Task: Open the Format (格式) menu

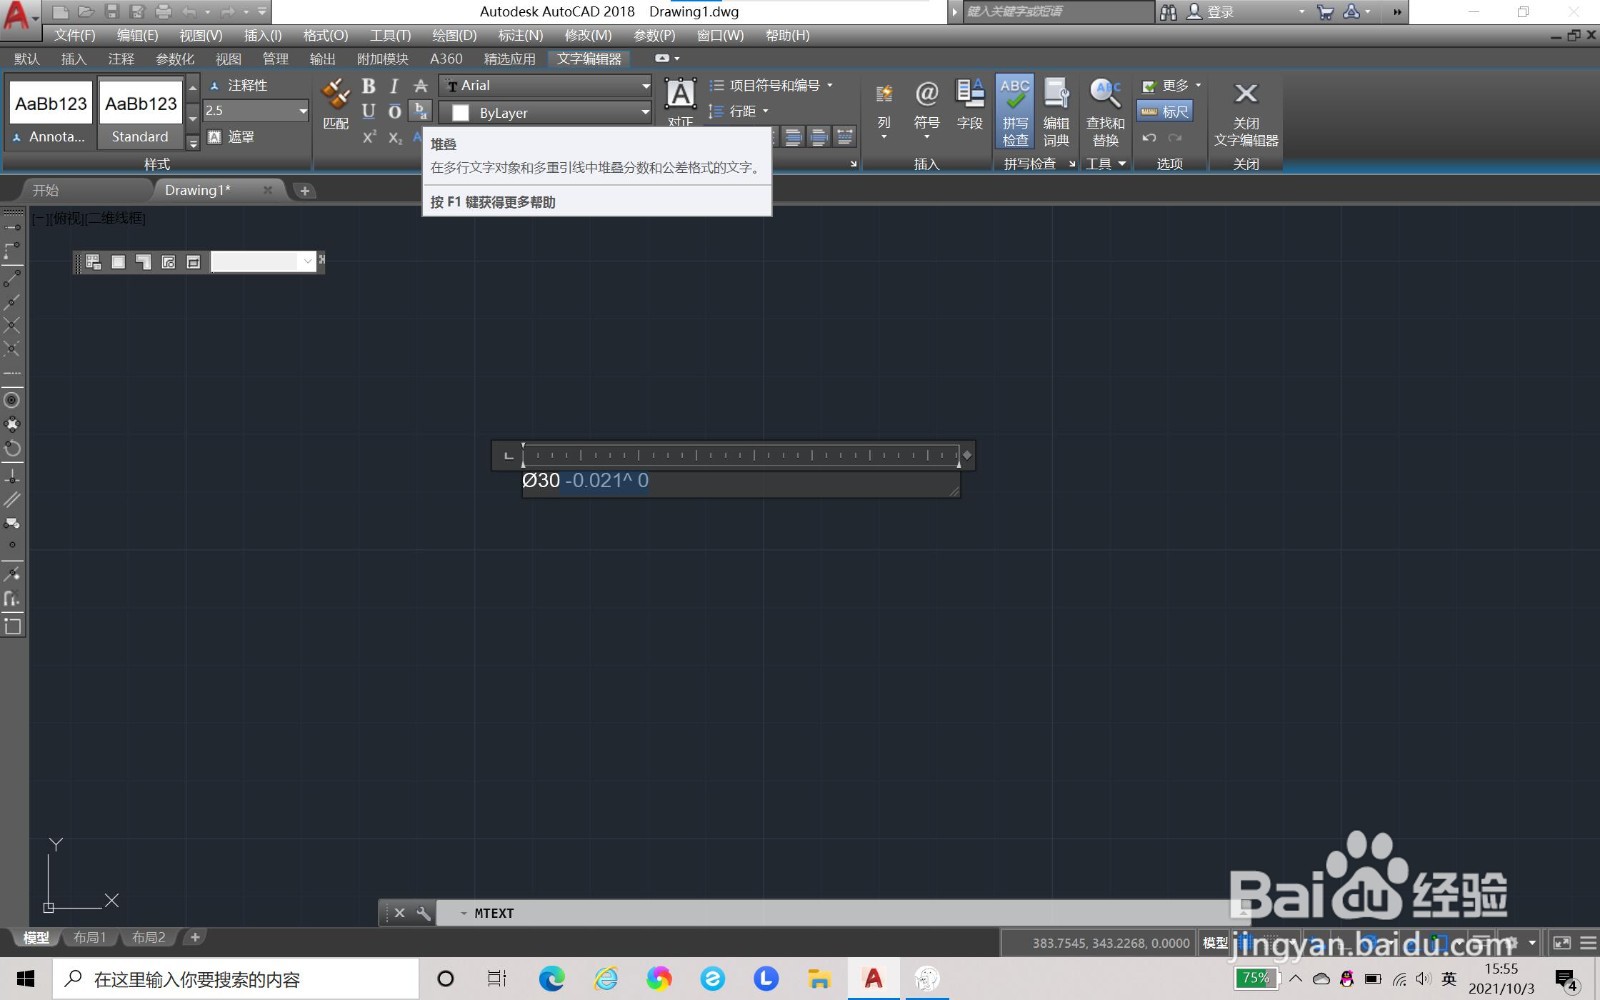Action: (326, 35)
